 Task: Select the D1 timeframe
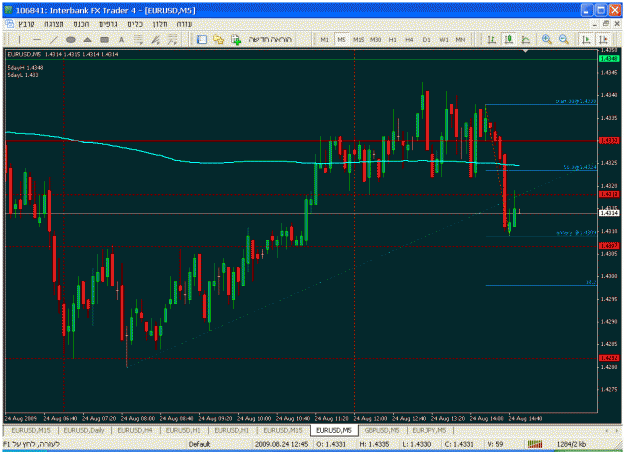pos(426,39)
